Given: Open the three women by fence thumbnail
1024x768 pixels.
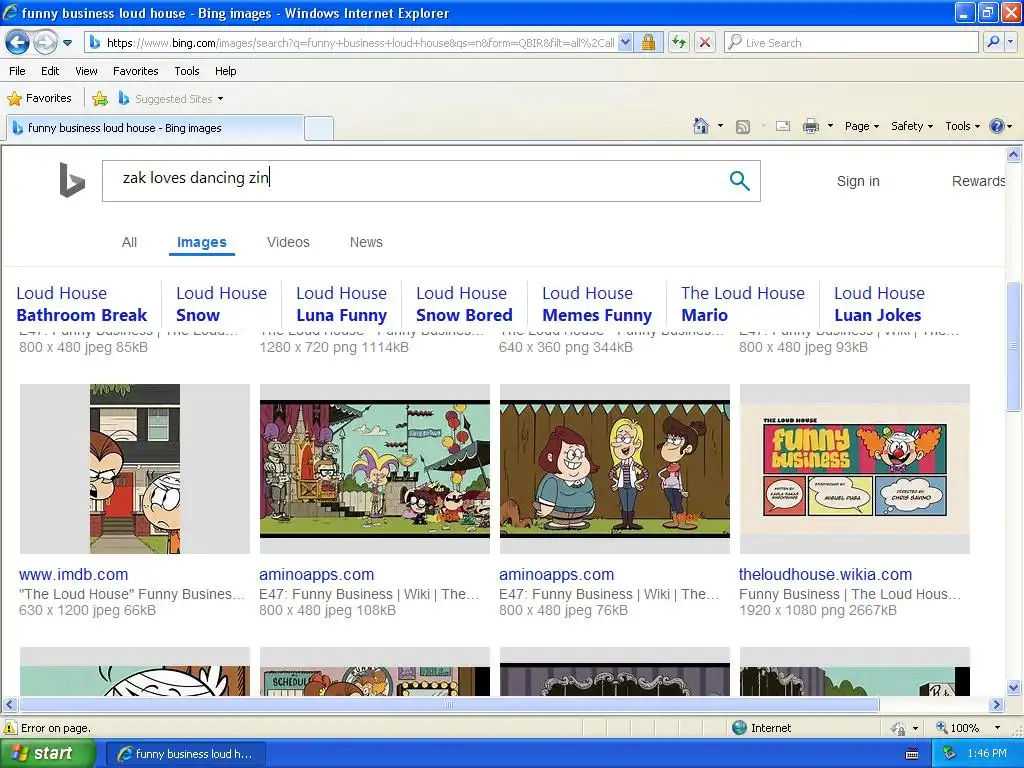Looking at the screenshot, I should click(615, 469).
